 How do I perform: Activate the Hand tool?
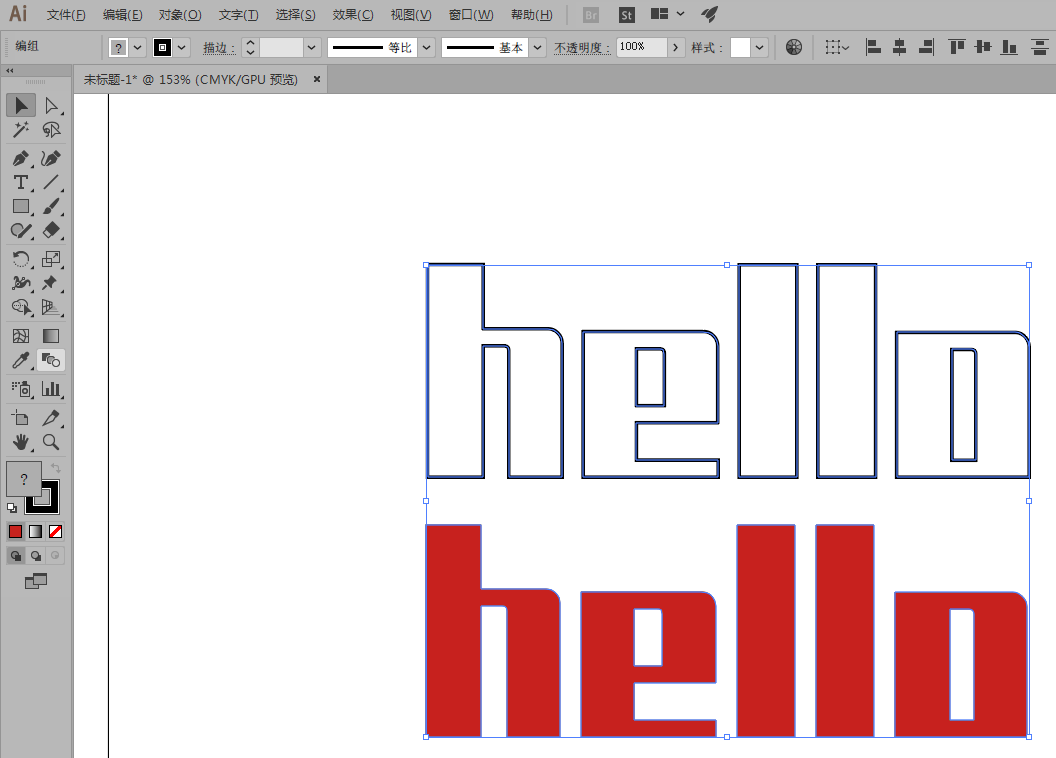[21, 442]
